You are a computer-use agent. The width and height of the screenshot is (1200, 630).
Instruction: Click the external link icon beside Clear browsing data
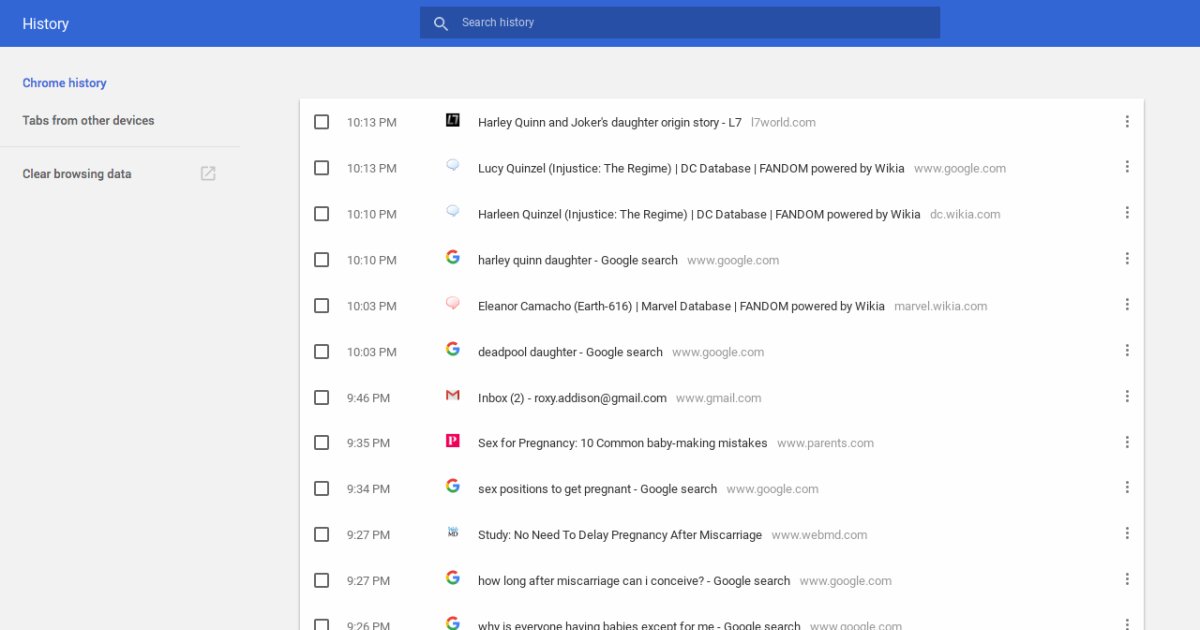click(x=208, y=174)
